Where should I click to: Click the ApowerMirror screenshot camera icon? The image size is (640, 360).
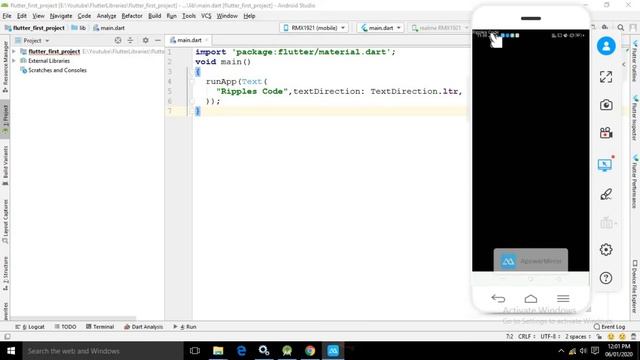click(606, 105)
